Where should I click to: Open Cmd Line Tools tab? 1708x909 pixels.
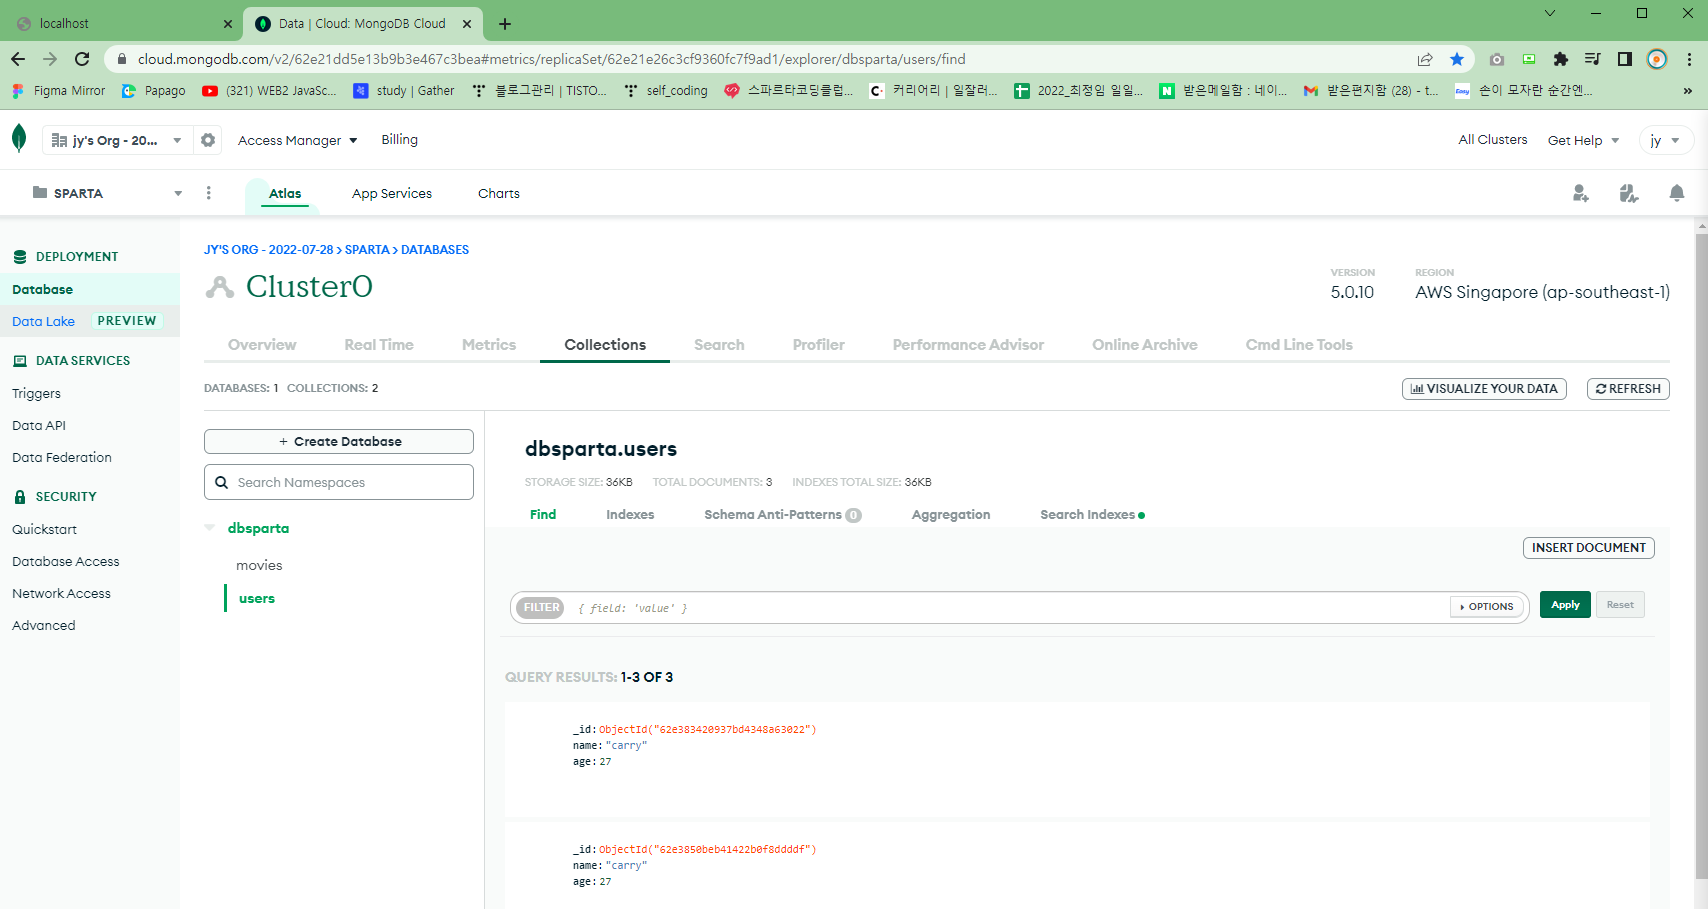1299,345
